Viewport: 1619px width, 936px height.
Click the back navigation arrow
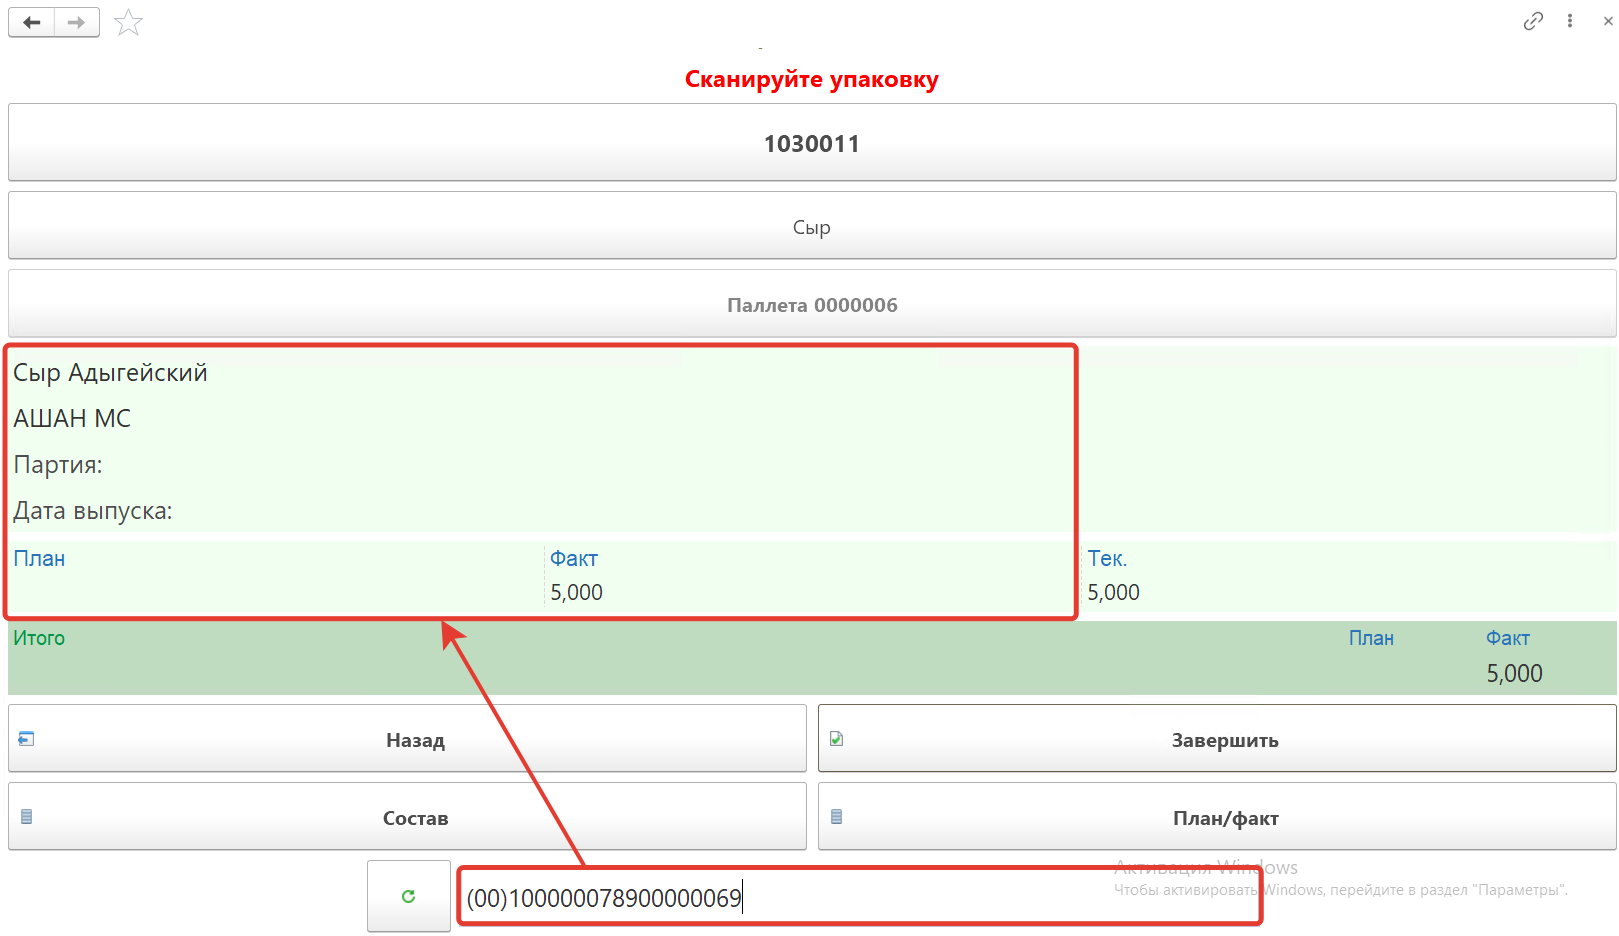32,22
